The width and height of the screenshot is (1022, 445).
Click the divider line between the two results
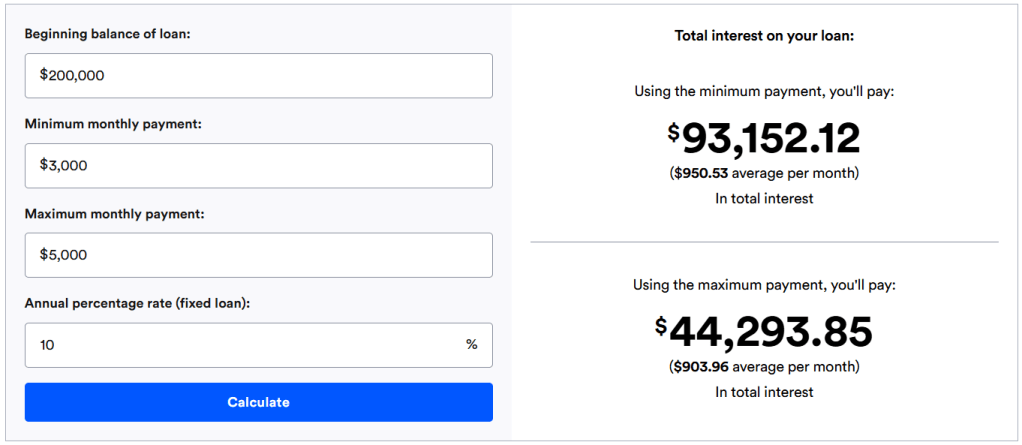coord(764,242)
